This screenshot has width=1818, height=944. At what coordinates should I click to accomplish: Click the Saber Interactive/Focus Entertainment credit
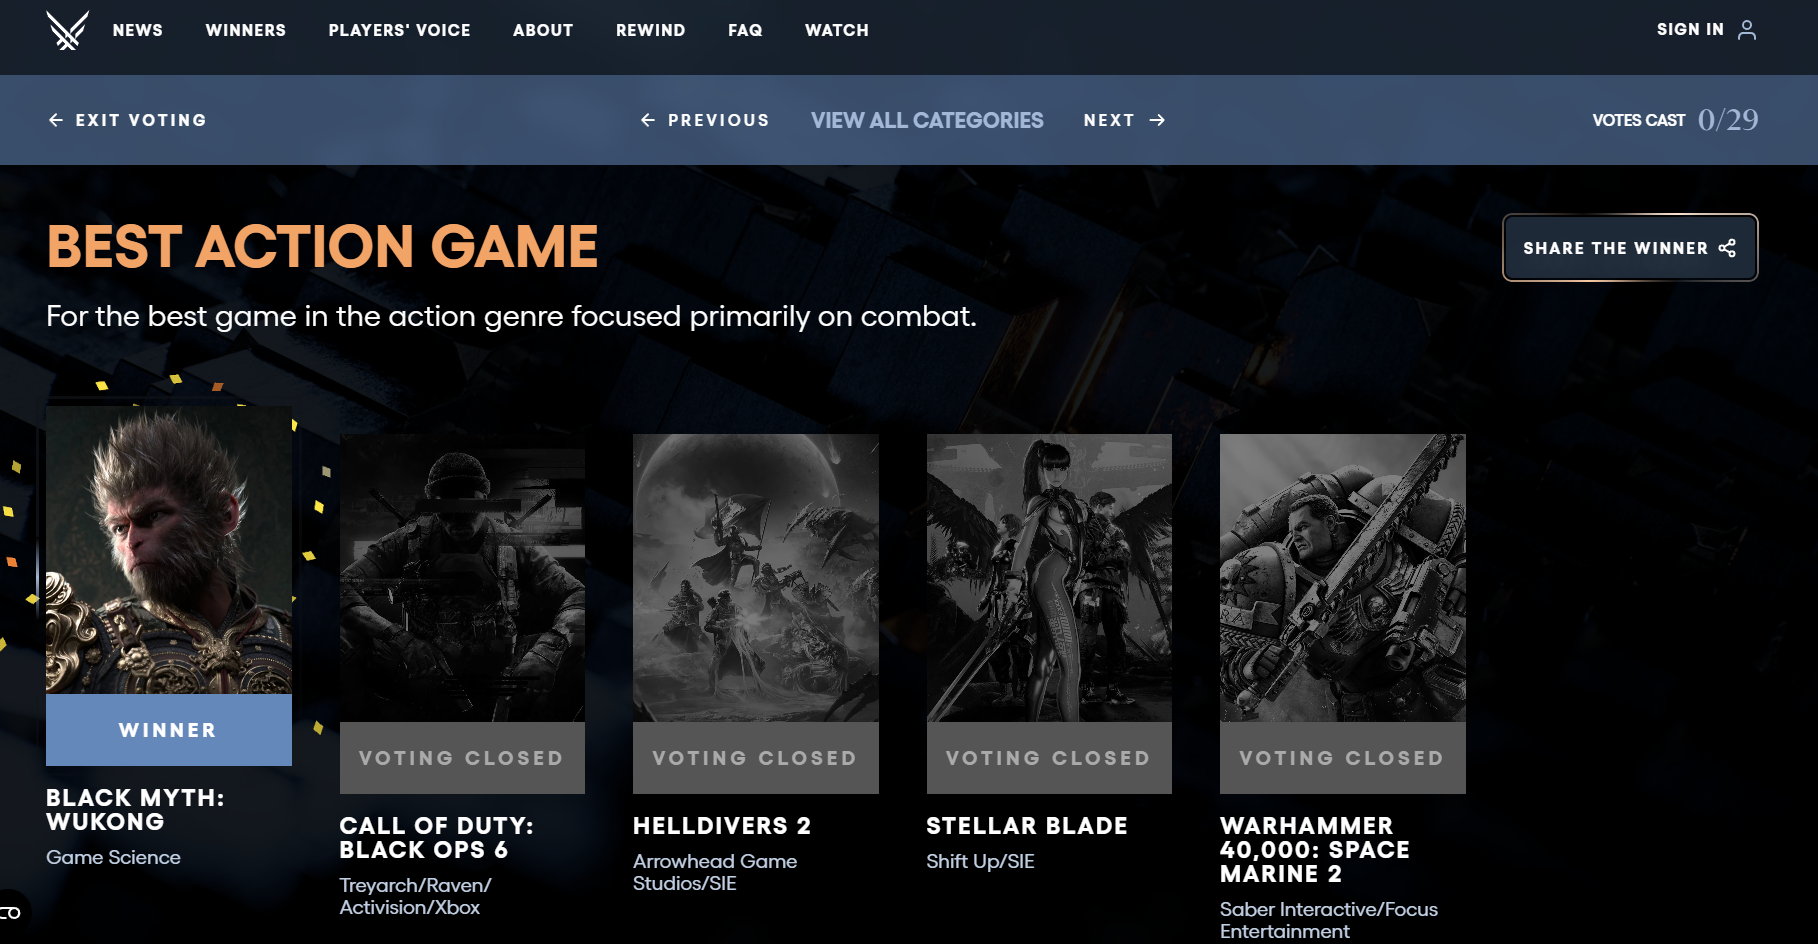[1329, 920]
